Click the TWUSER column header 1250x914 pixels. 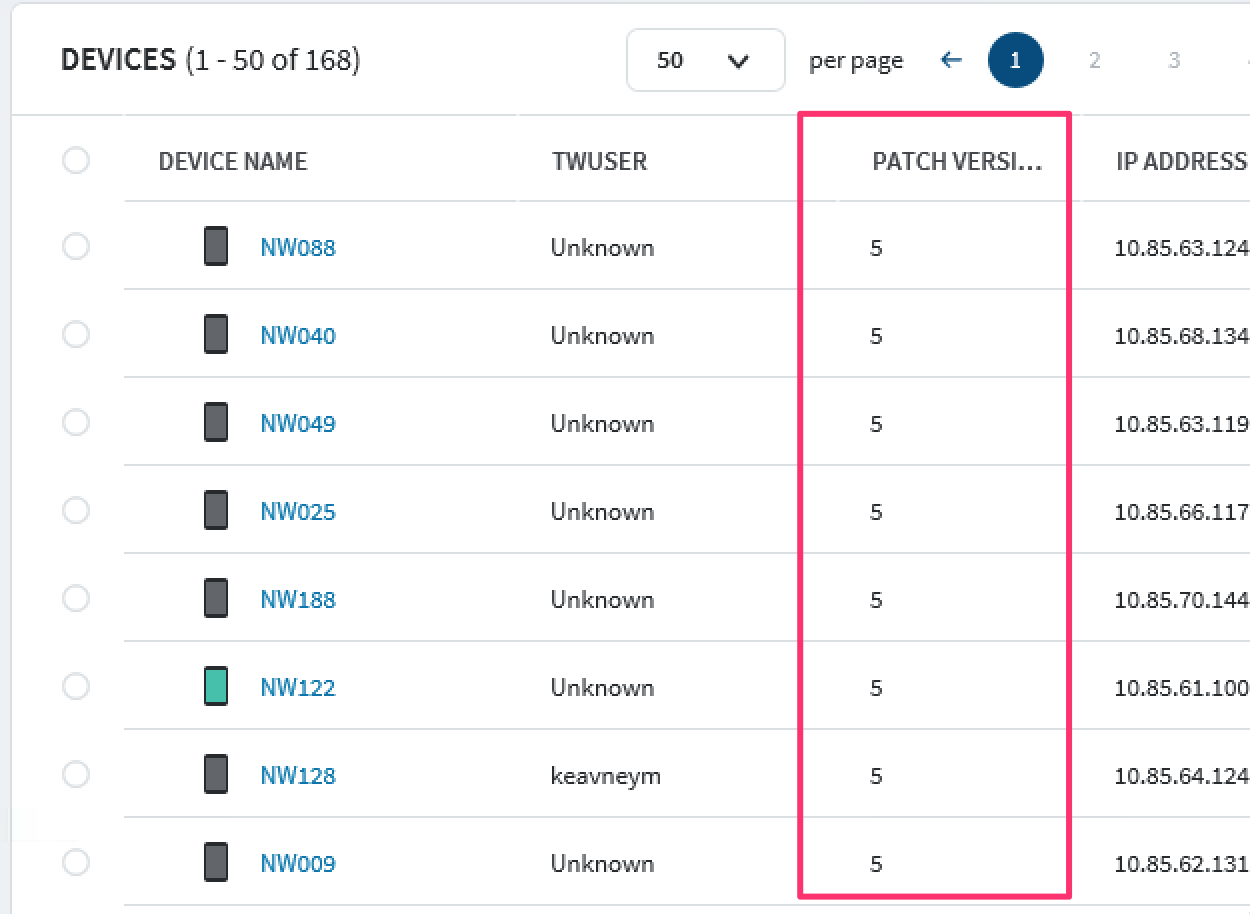pos(599,161)
